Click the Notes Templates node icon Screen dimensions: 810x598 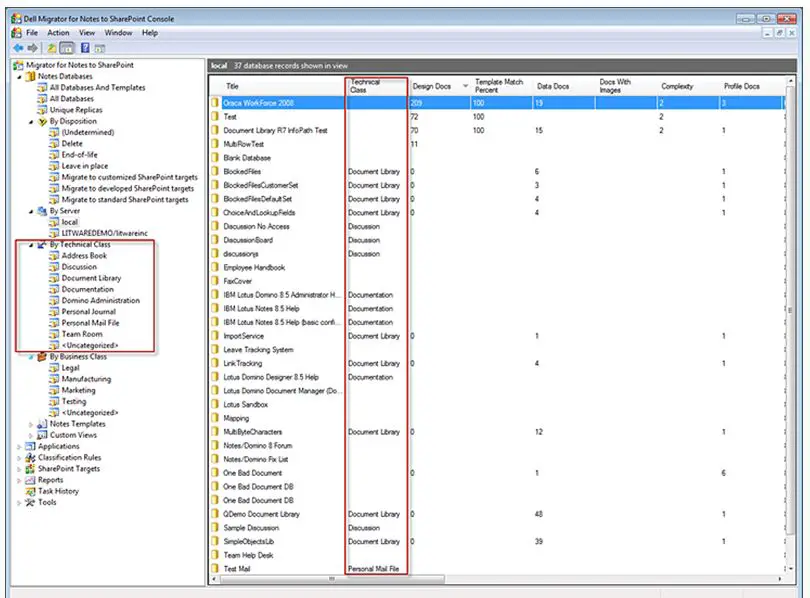[x=42, y=424]
